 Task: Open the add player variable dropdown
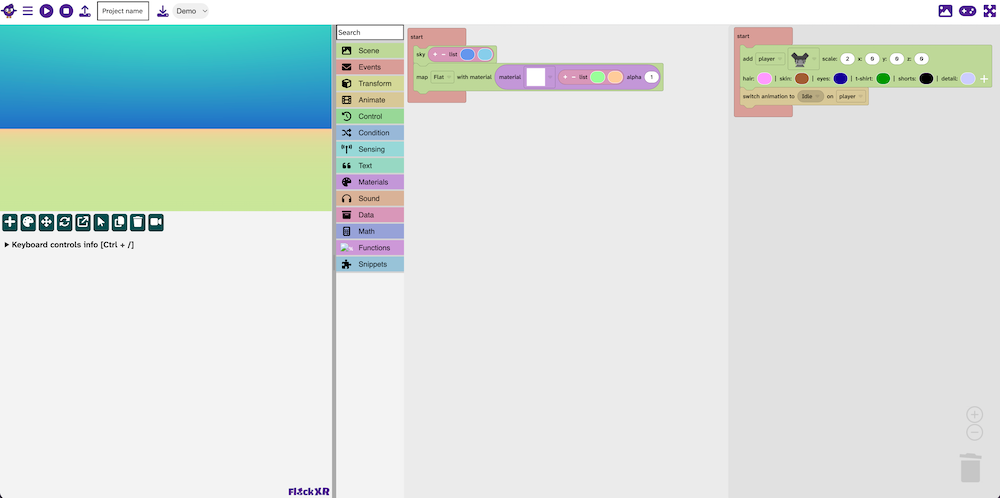click(770, 59)
